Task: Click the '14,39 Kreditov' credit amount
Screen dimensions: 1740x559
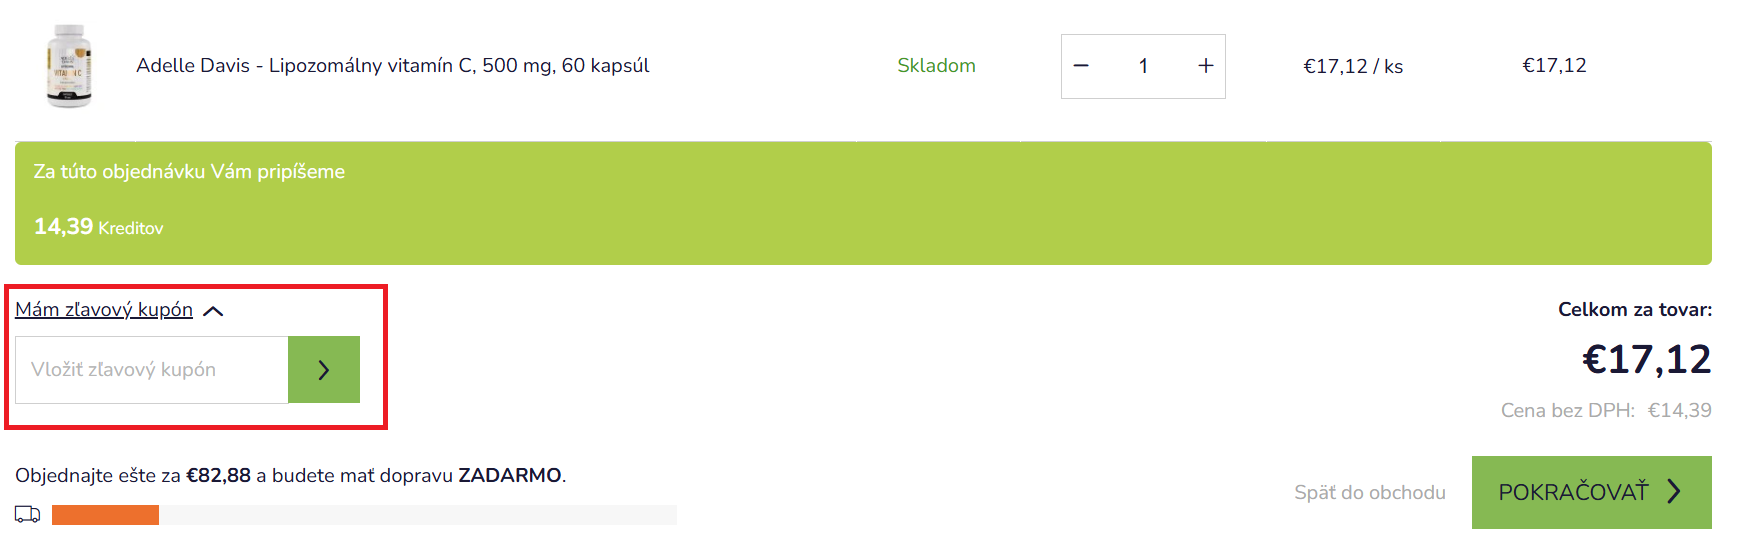Action: [98, 227]
